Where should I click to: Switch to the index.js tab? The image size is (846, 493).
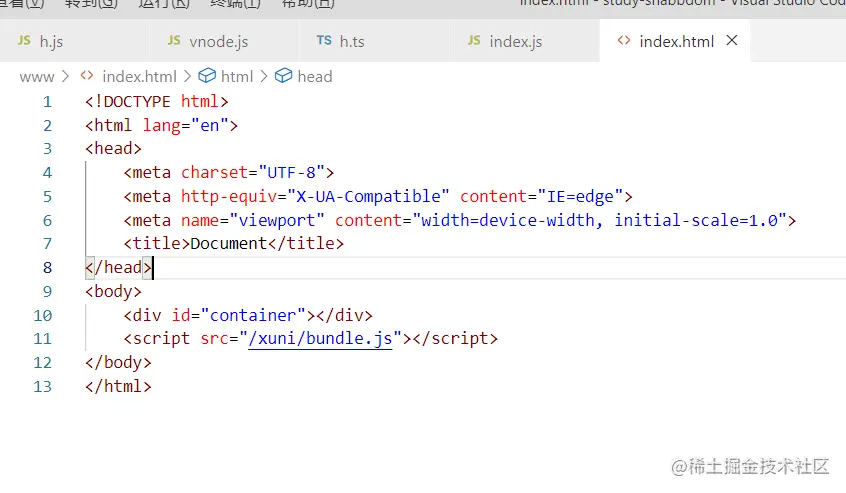524,41
